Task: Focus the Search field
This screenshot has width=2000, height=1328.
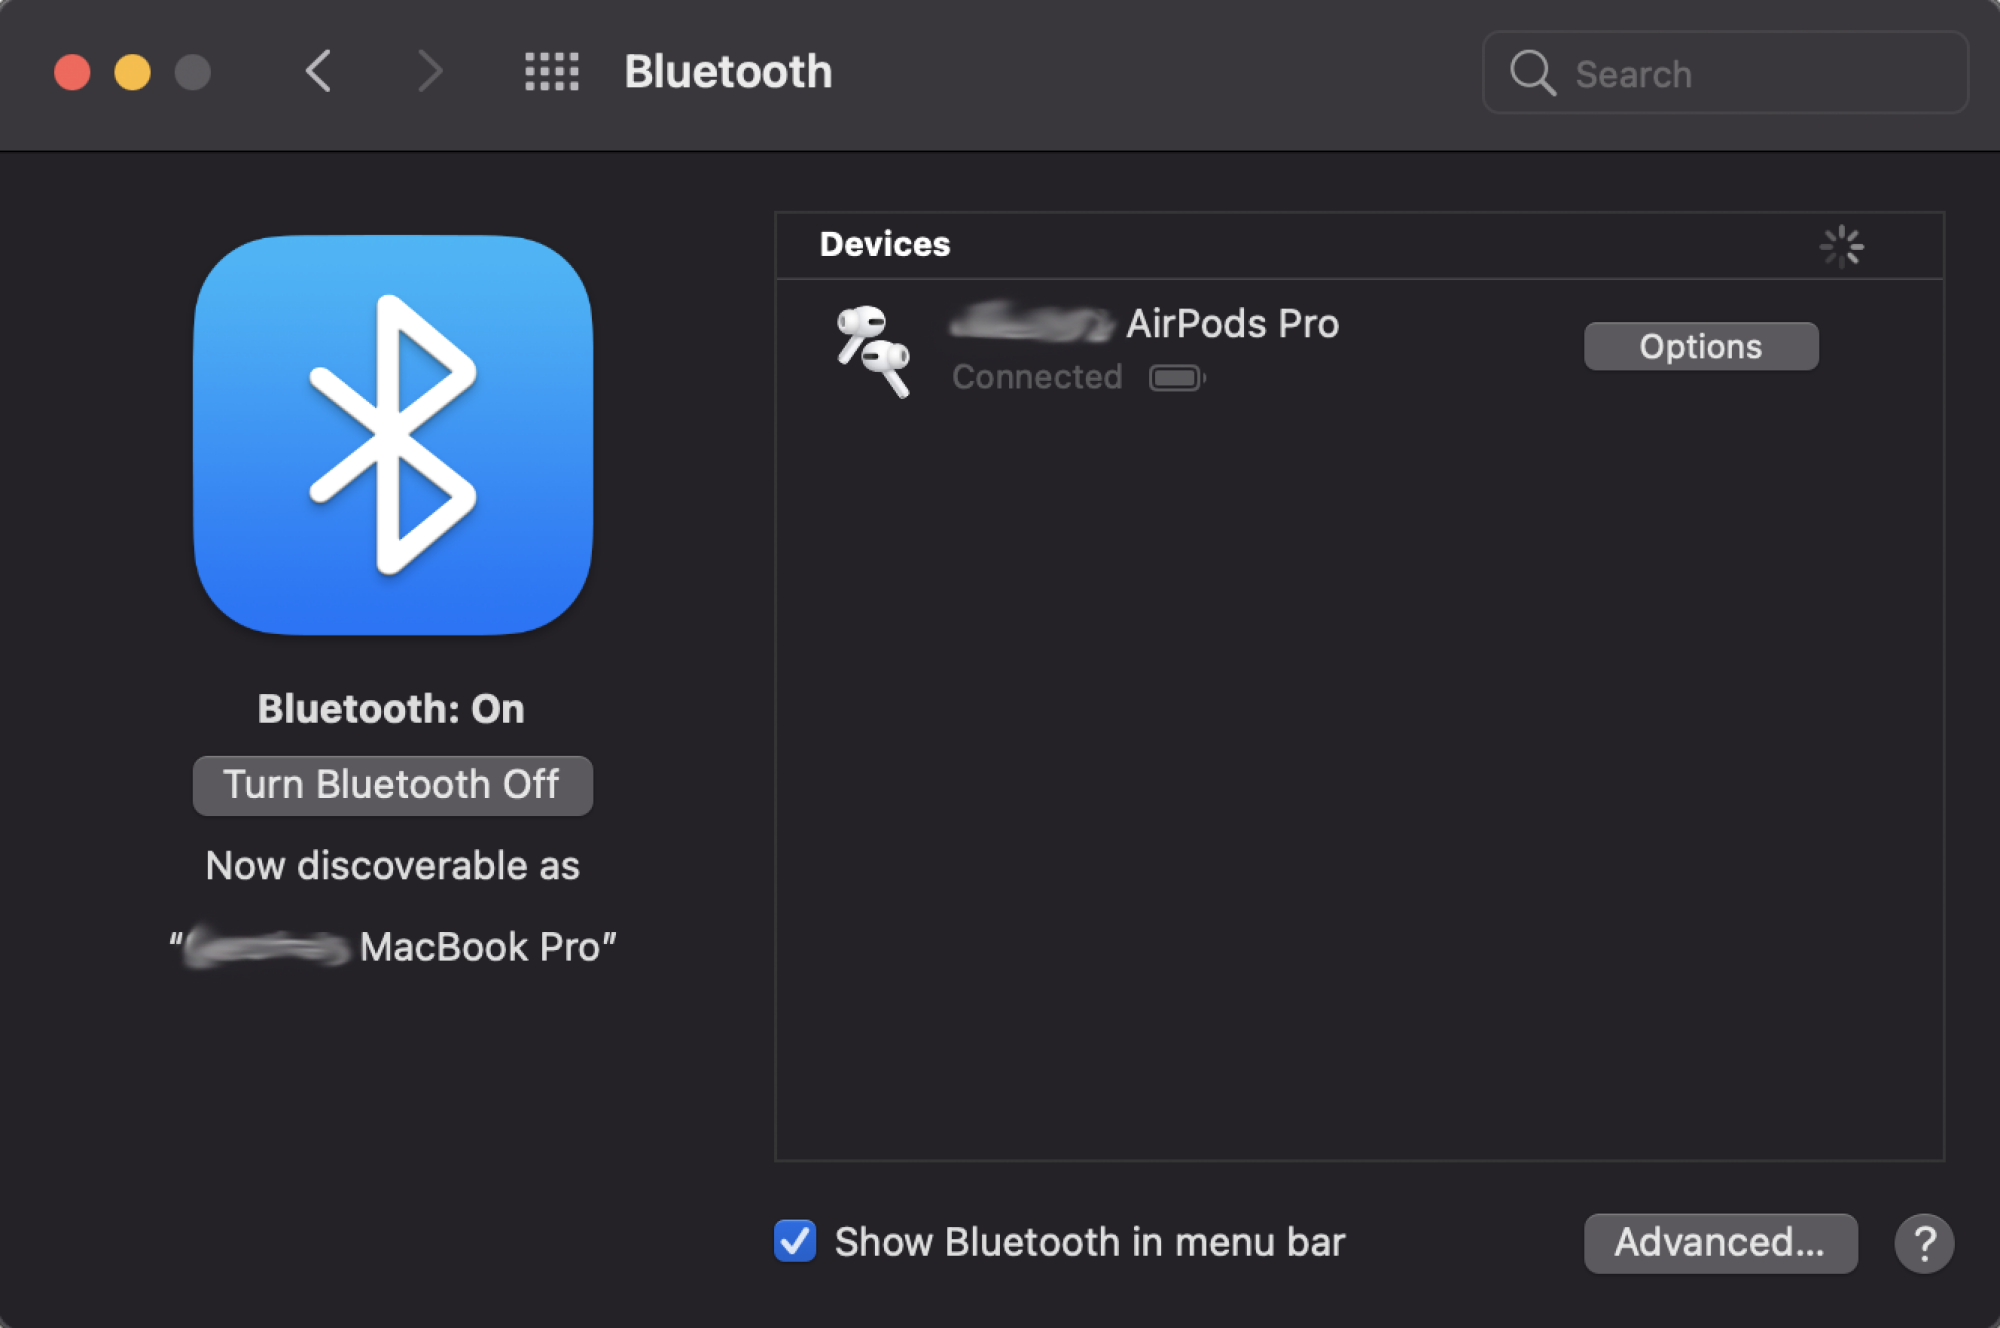Action: 1725,73
